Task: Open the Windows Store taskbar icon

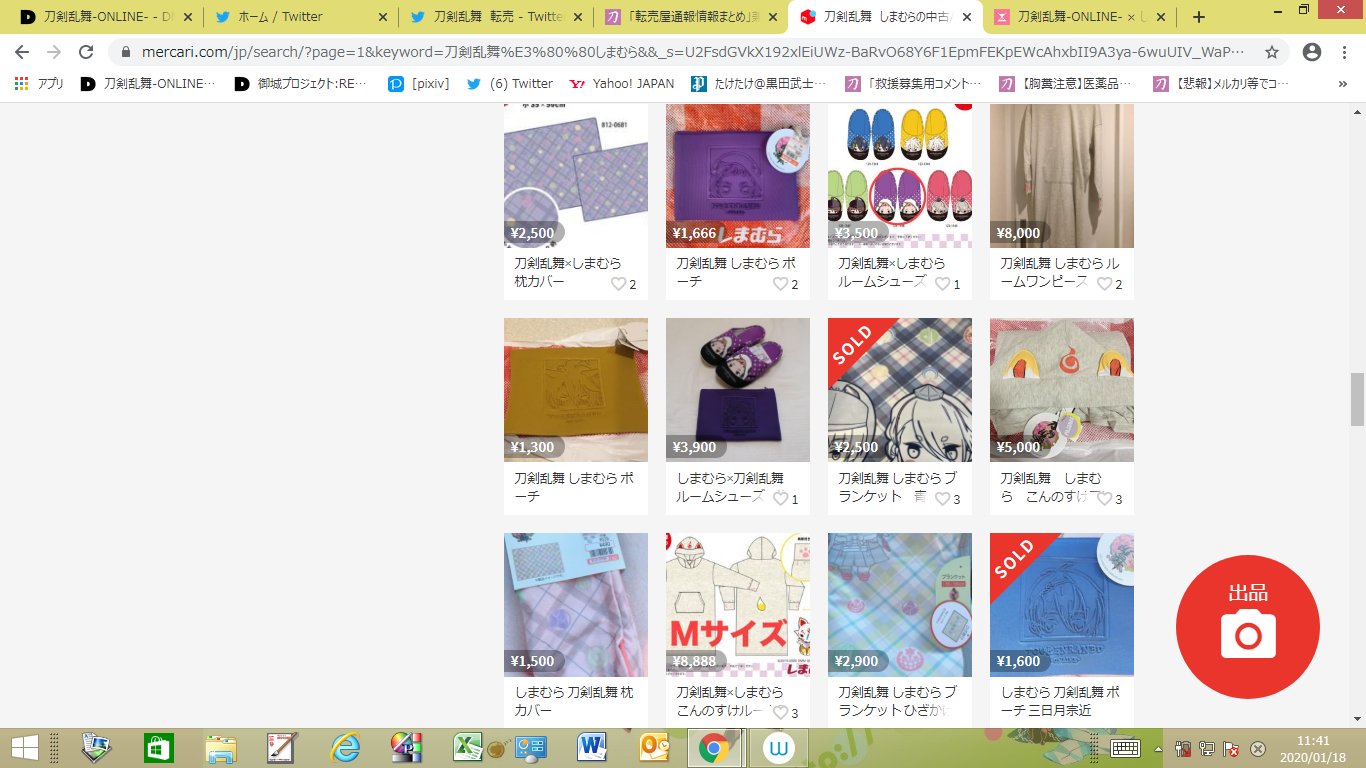Action: pos(158,748)
